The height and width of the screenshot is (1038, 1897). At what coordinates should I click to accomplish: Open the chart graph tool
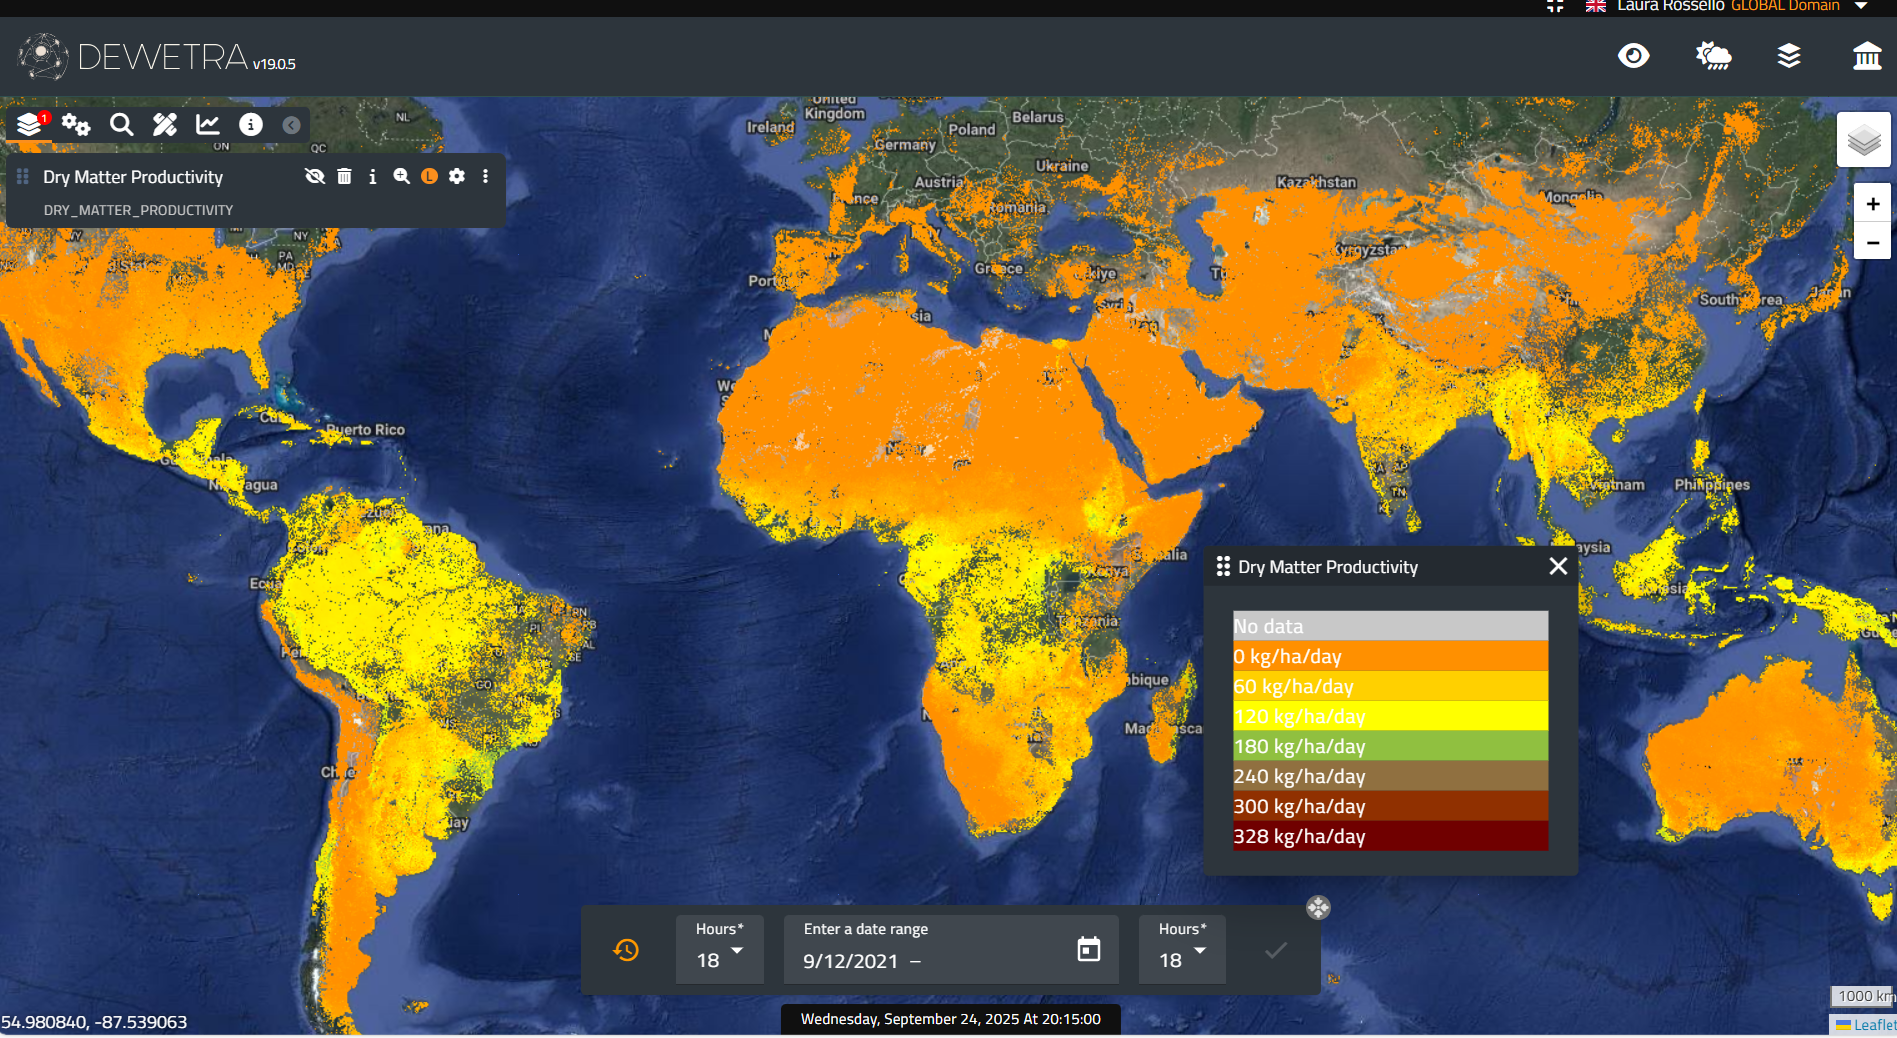click(x=208, y=125)
